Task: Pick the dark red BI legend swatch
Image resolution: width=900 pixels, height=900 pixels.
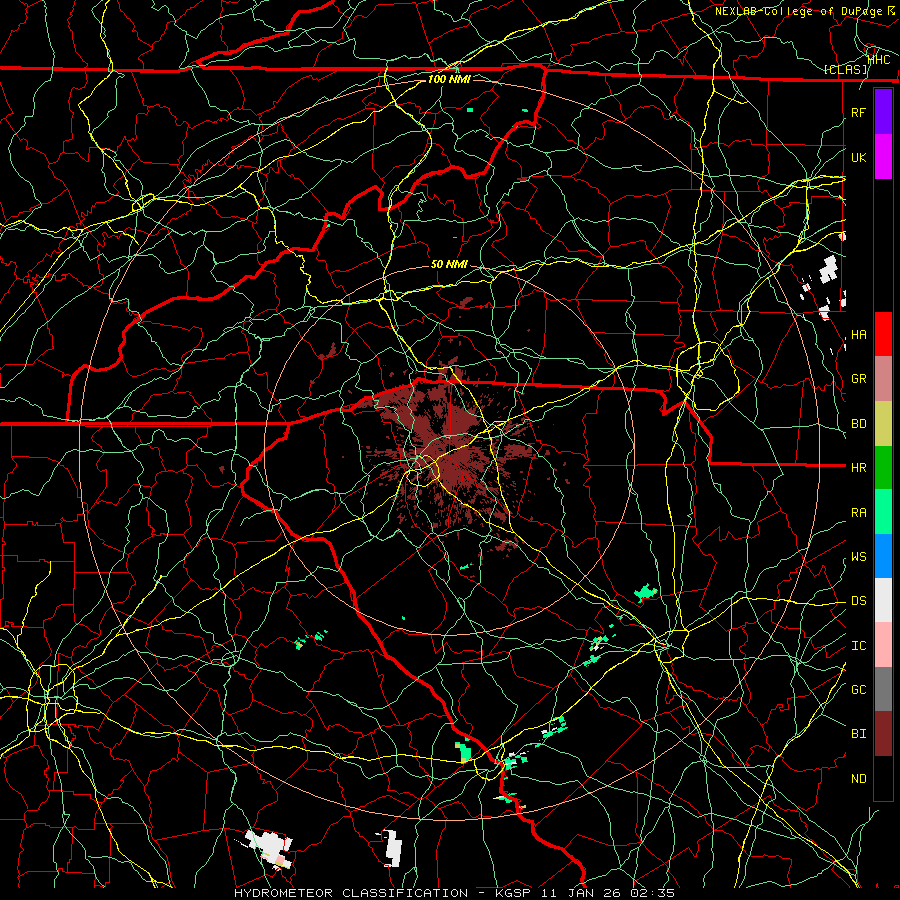Action: [883, 734]
